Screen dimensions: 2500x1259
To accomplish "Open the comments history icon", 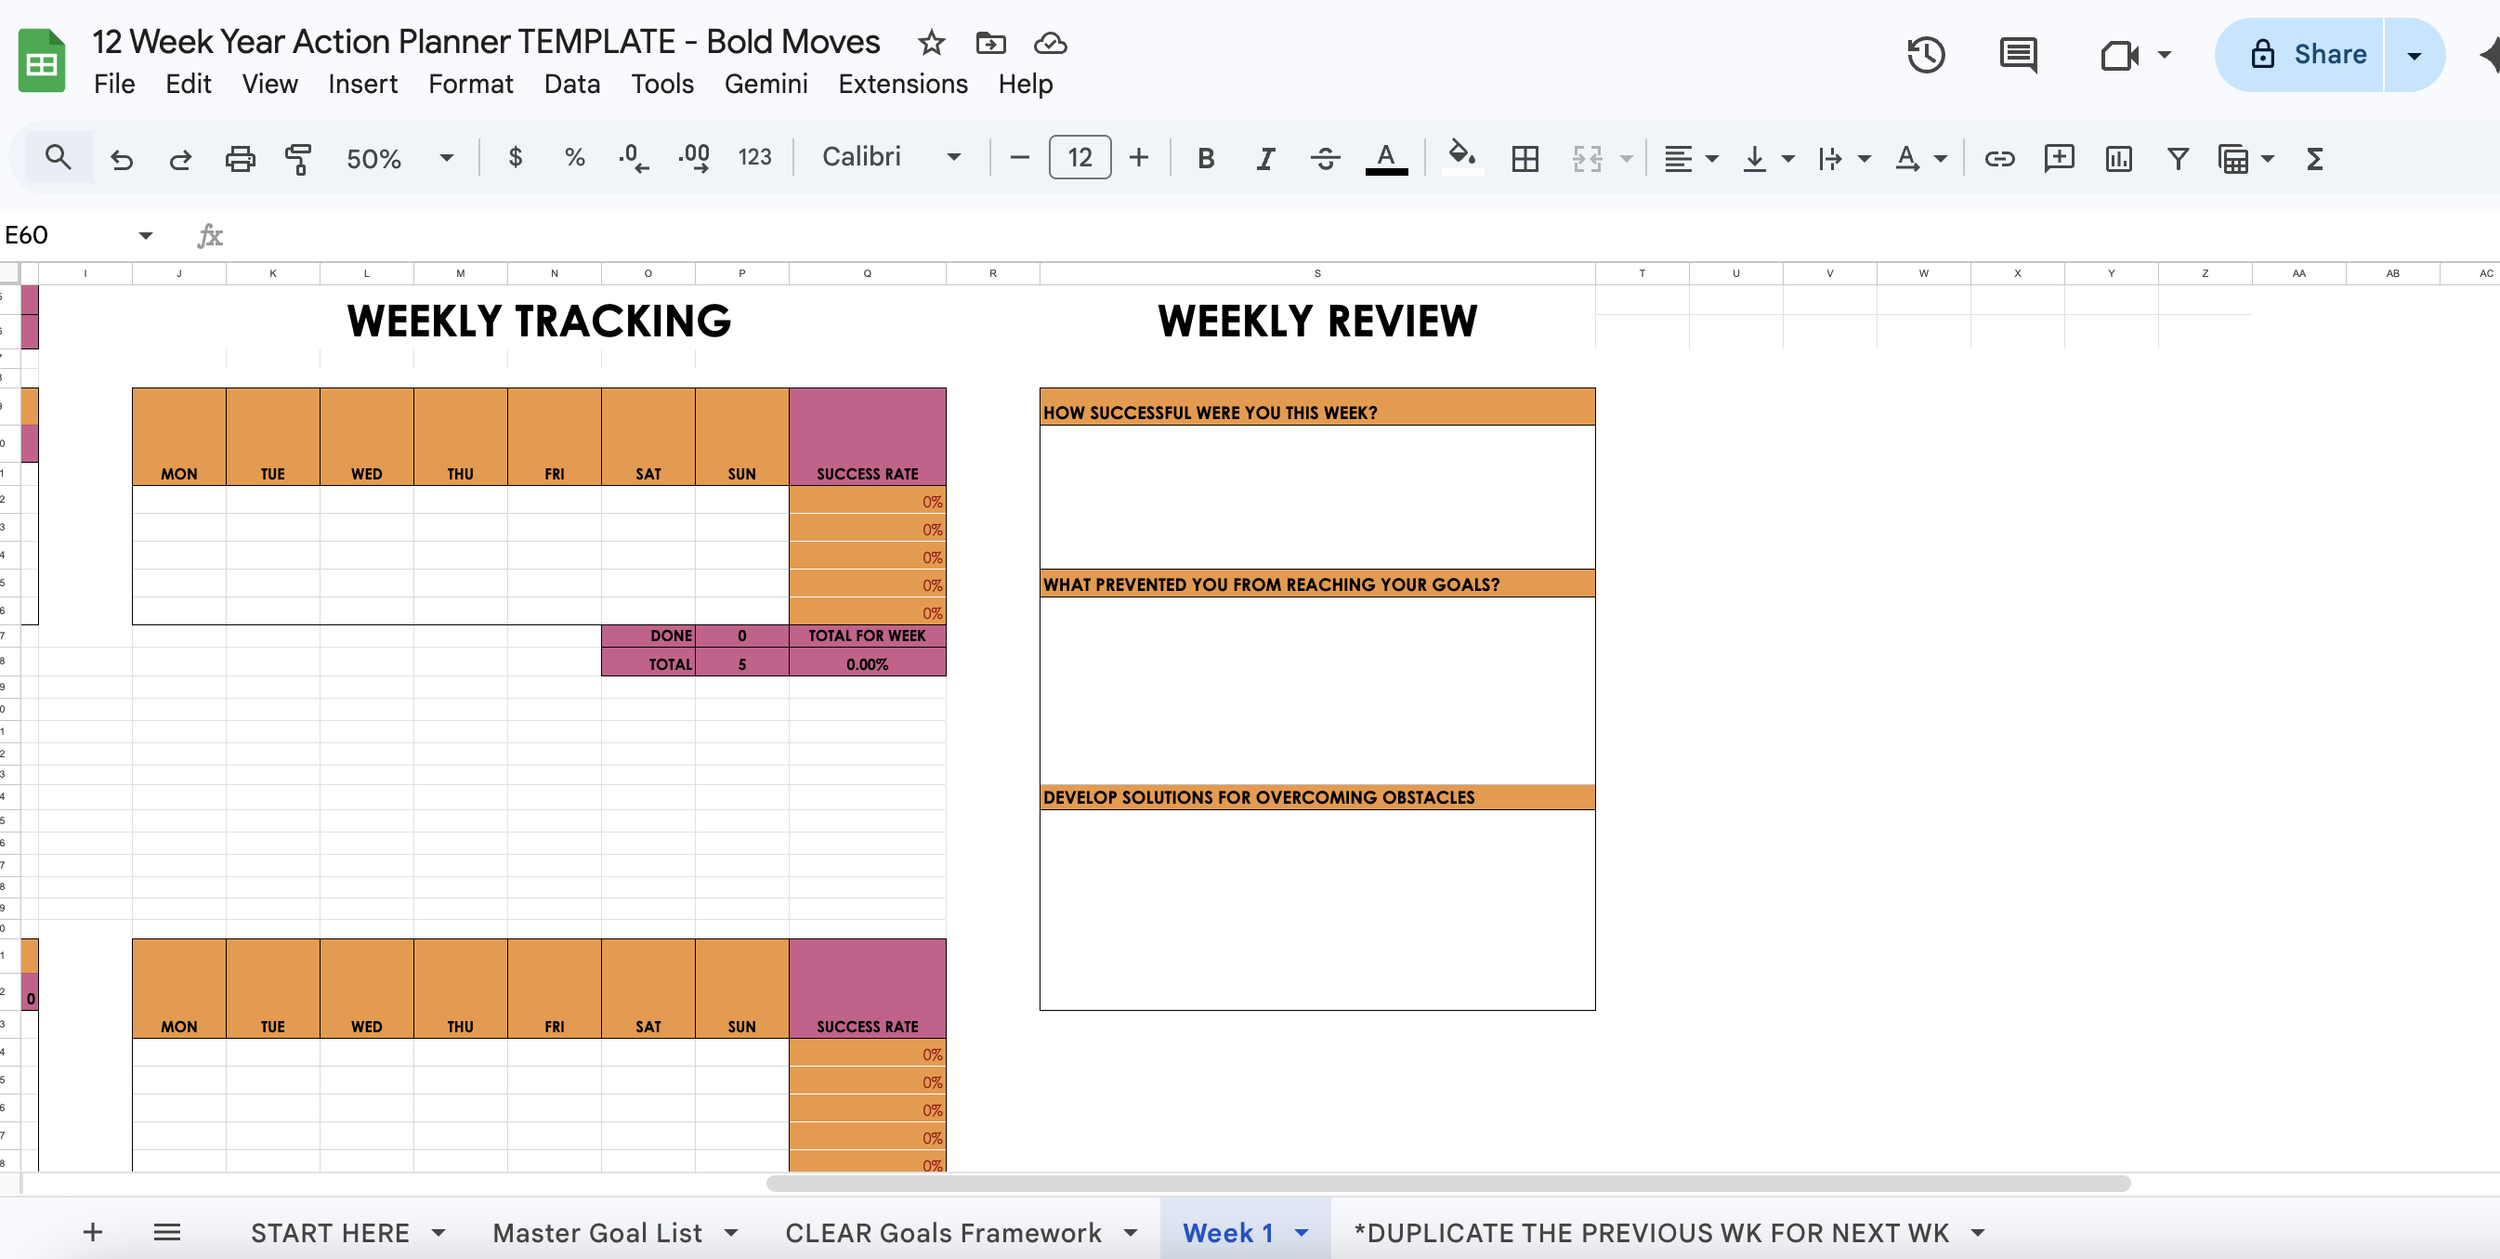I will 2018,55.
